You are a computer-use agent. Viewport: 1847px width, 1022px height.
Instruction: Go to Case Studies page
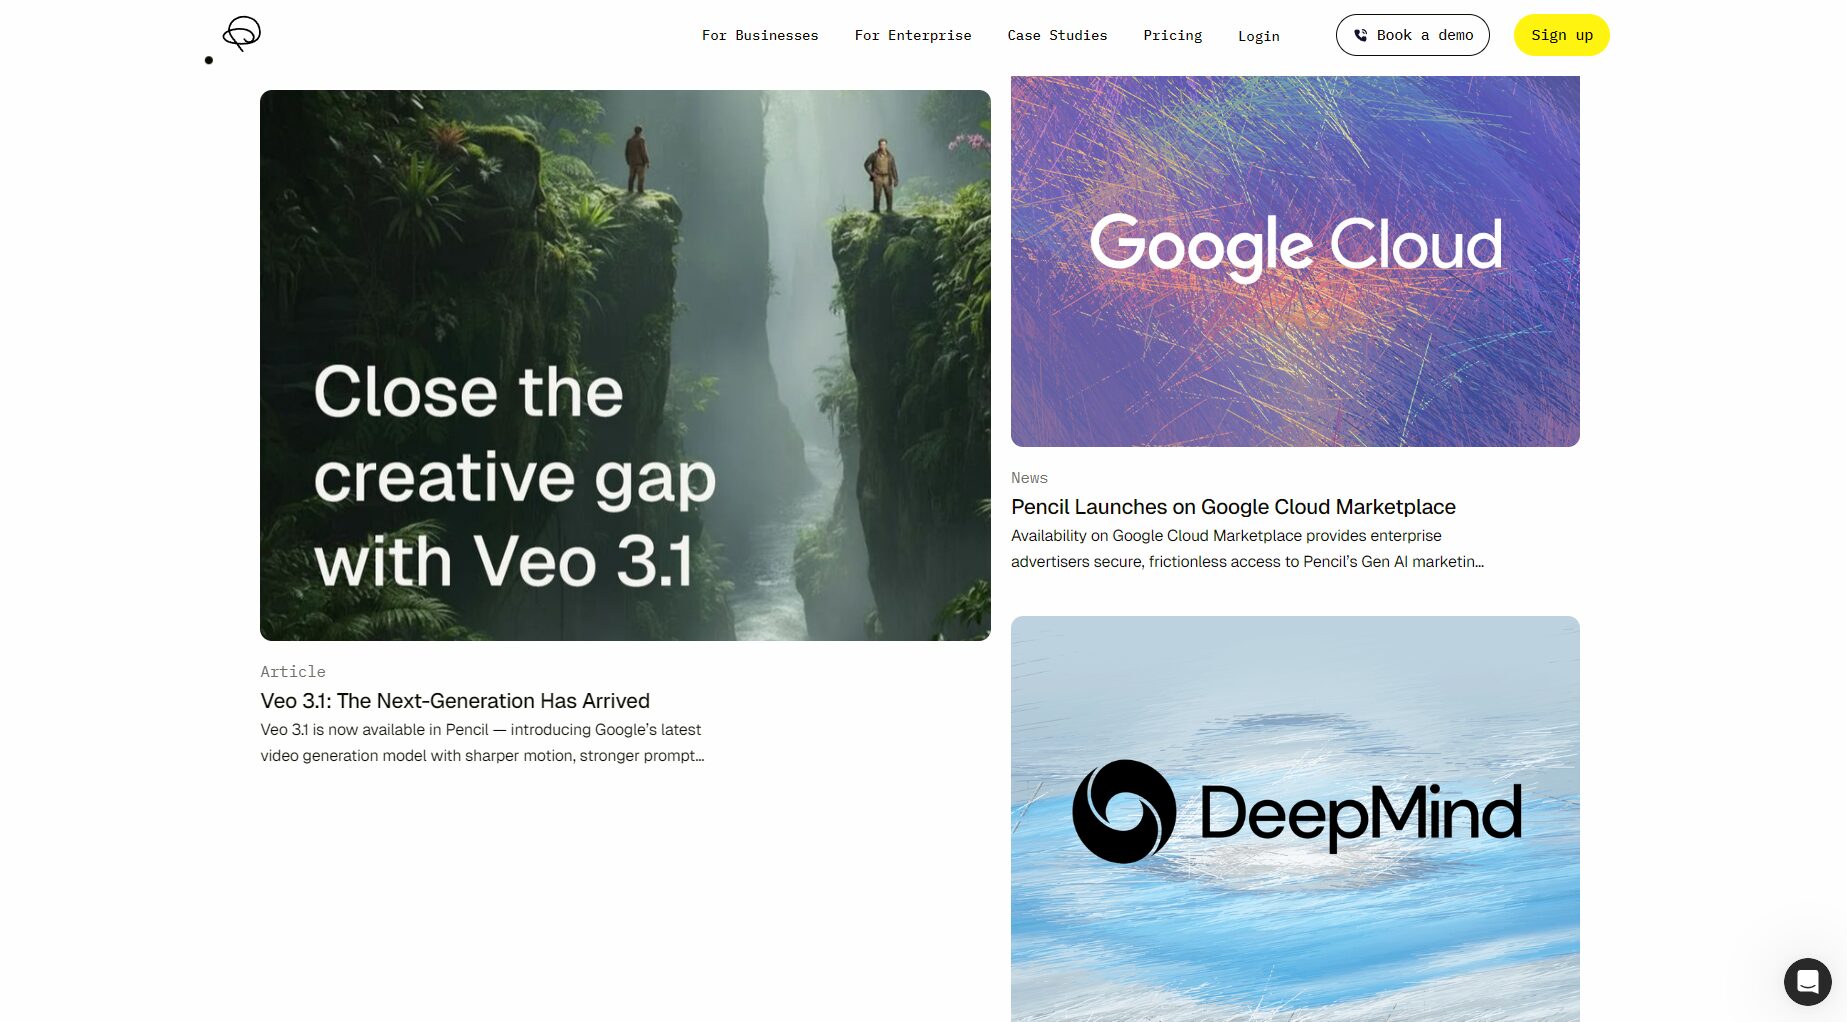(1057, 35)
